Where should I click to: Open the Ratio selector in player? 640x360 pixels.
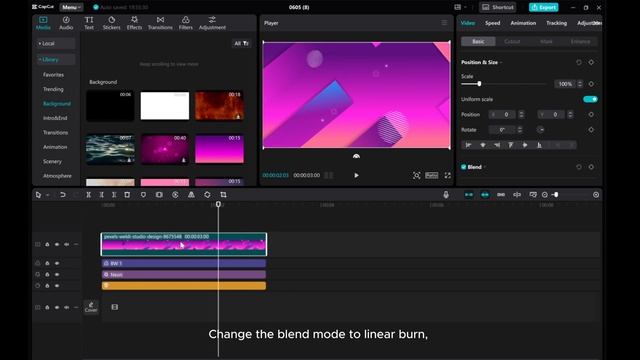point(431,175)
